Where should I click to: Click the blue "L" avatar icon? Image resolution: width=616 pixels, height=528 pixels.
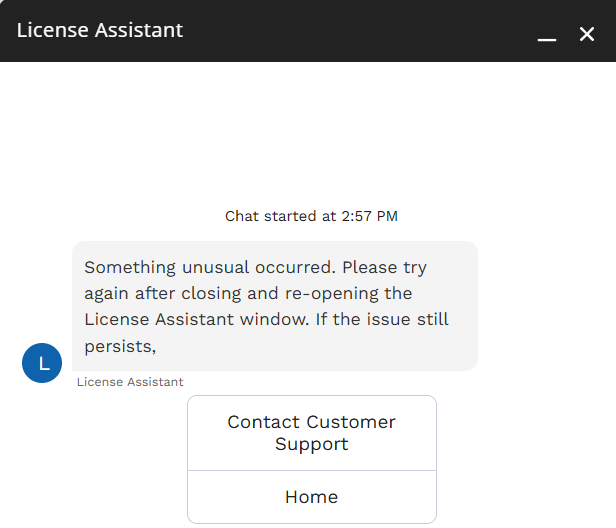point(42,363)
